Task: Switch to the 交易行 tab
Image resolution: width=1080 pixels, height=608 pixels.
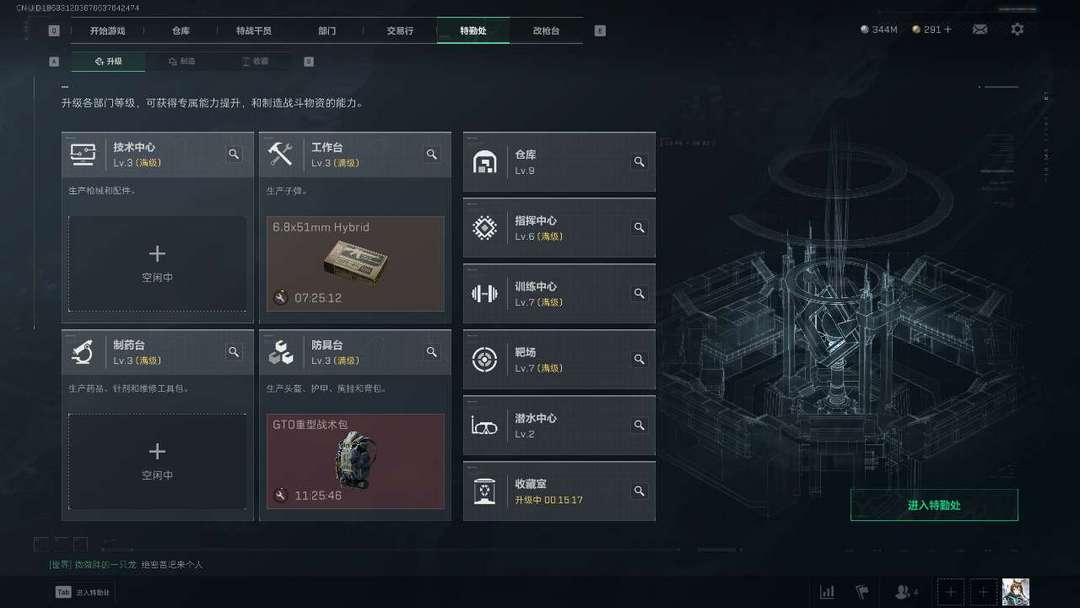Action: click(400, 31)
